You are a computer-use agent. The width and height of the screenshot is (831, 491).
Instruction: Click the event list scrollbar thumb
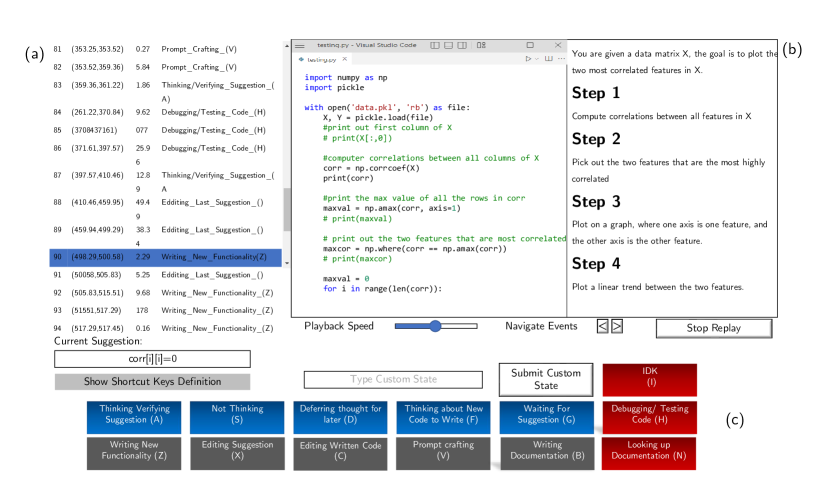point(287,209)
